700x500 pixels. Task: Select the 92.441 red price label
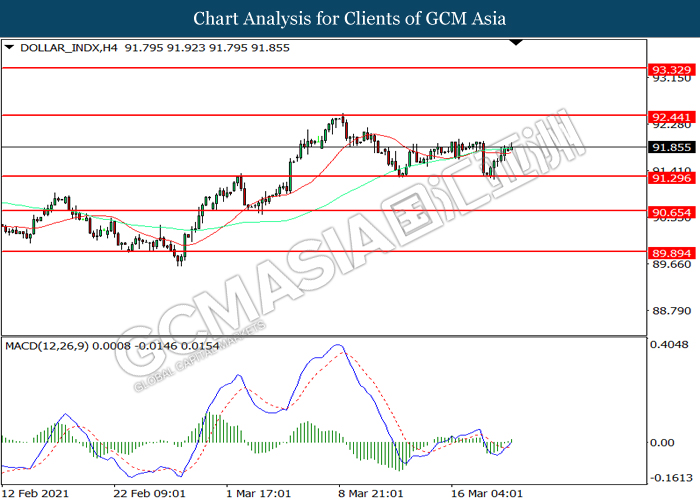point(671,115)
